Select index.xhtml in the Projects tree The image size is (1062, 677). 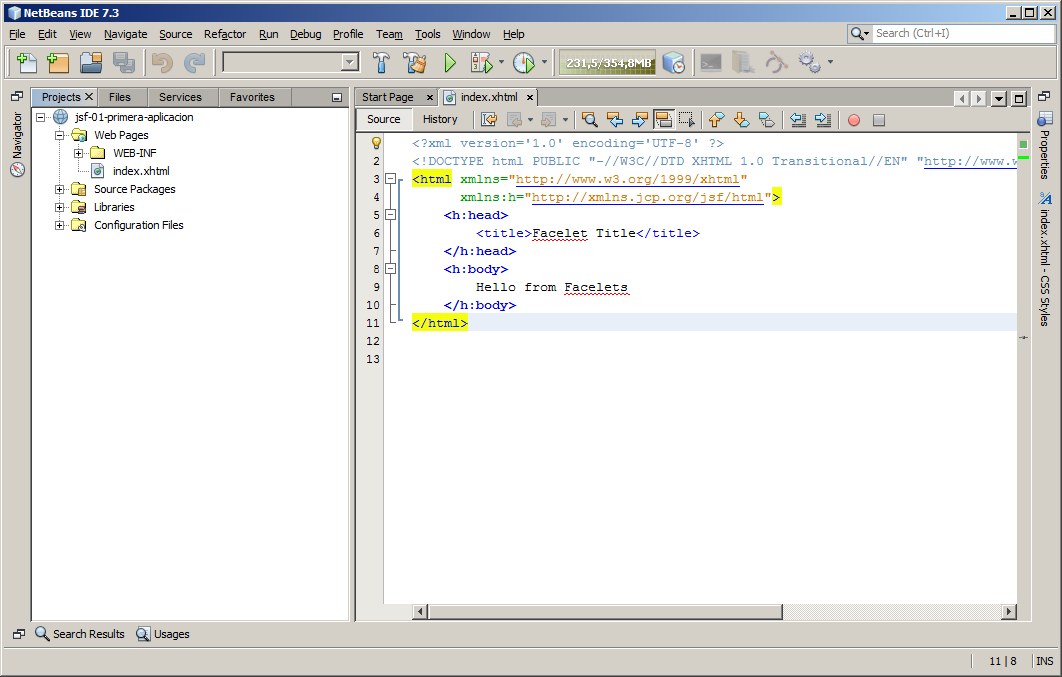pyautogui.click(x=141, y=171)
